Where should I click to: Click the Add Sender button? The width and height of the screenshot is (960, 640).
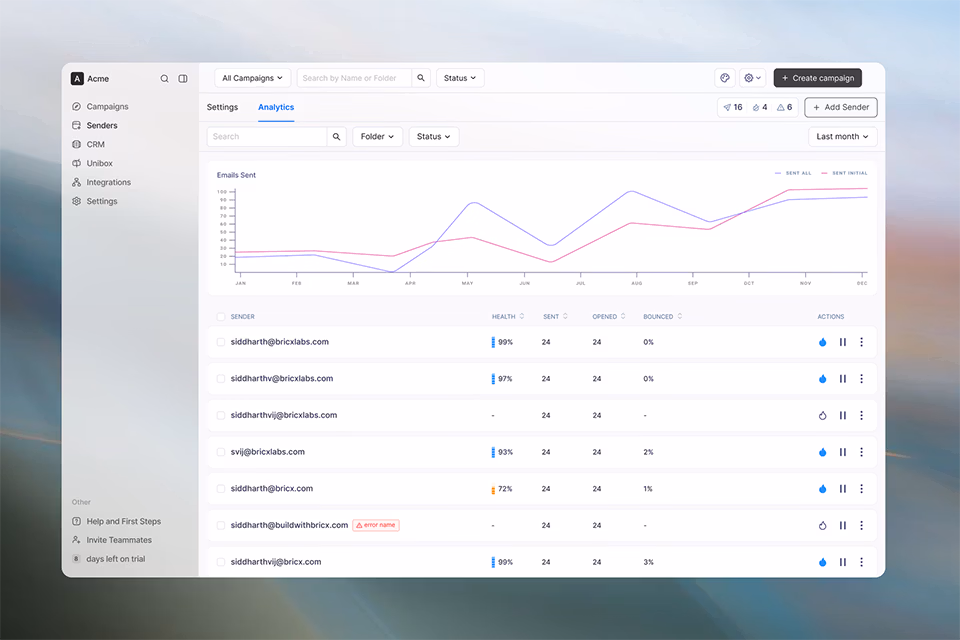841,107
